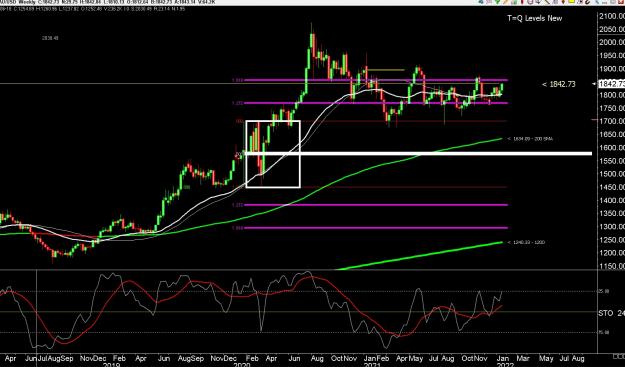Click the 2000.00 price axis label
This screenshot has height=367, width=625.
(x=612, y=43)
